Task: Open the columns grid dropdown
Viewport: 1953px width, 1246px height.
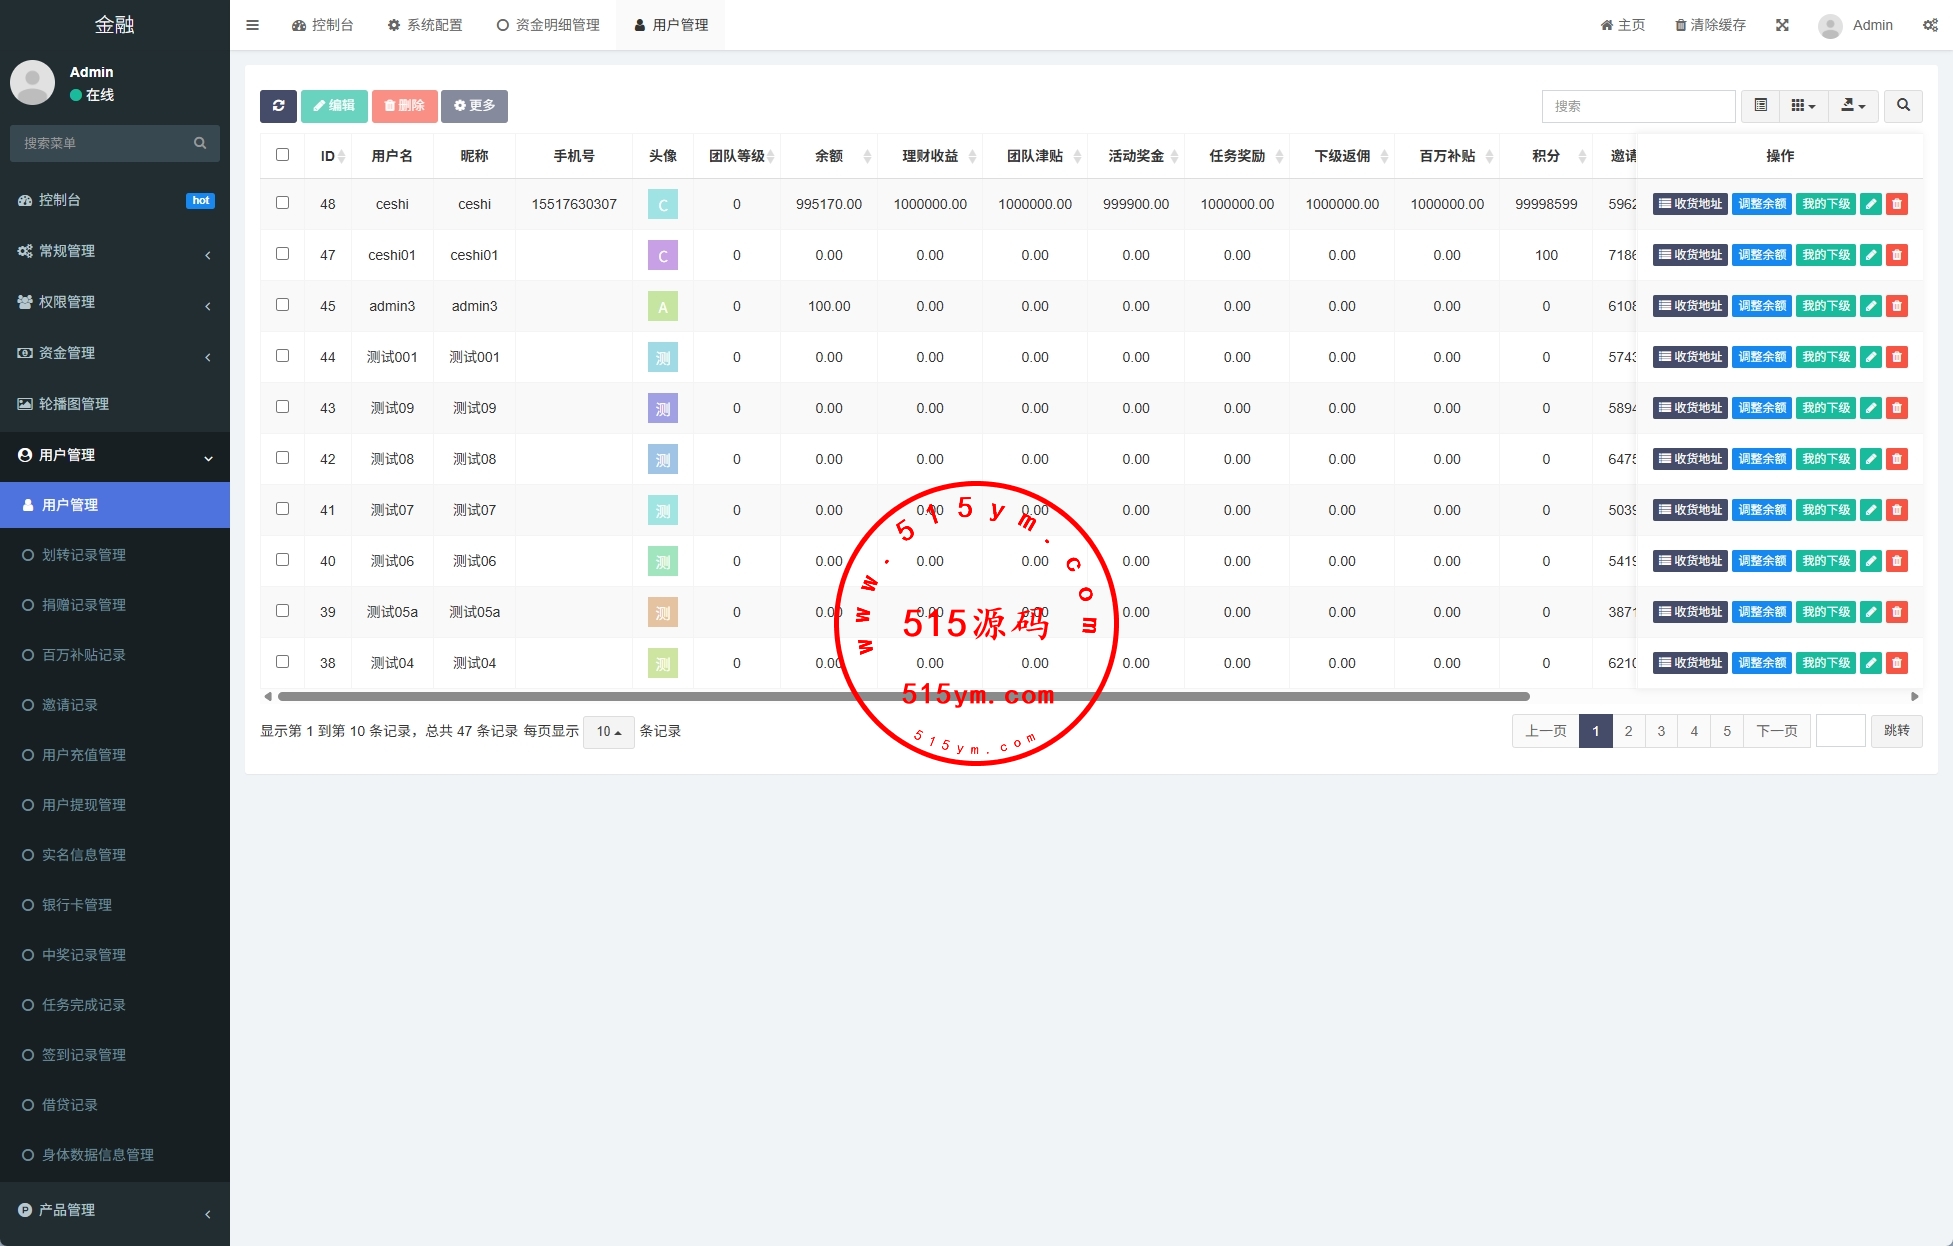Action: coord(1803,106)
